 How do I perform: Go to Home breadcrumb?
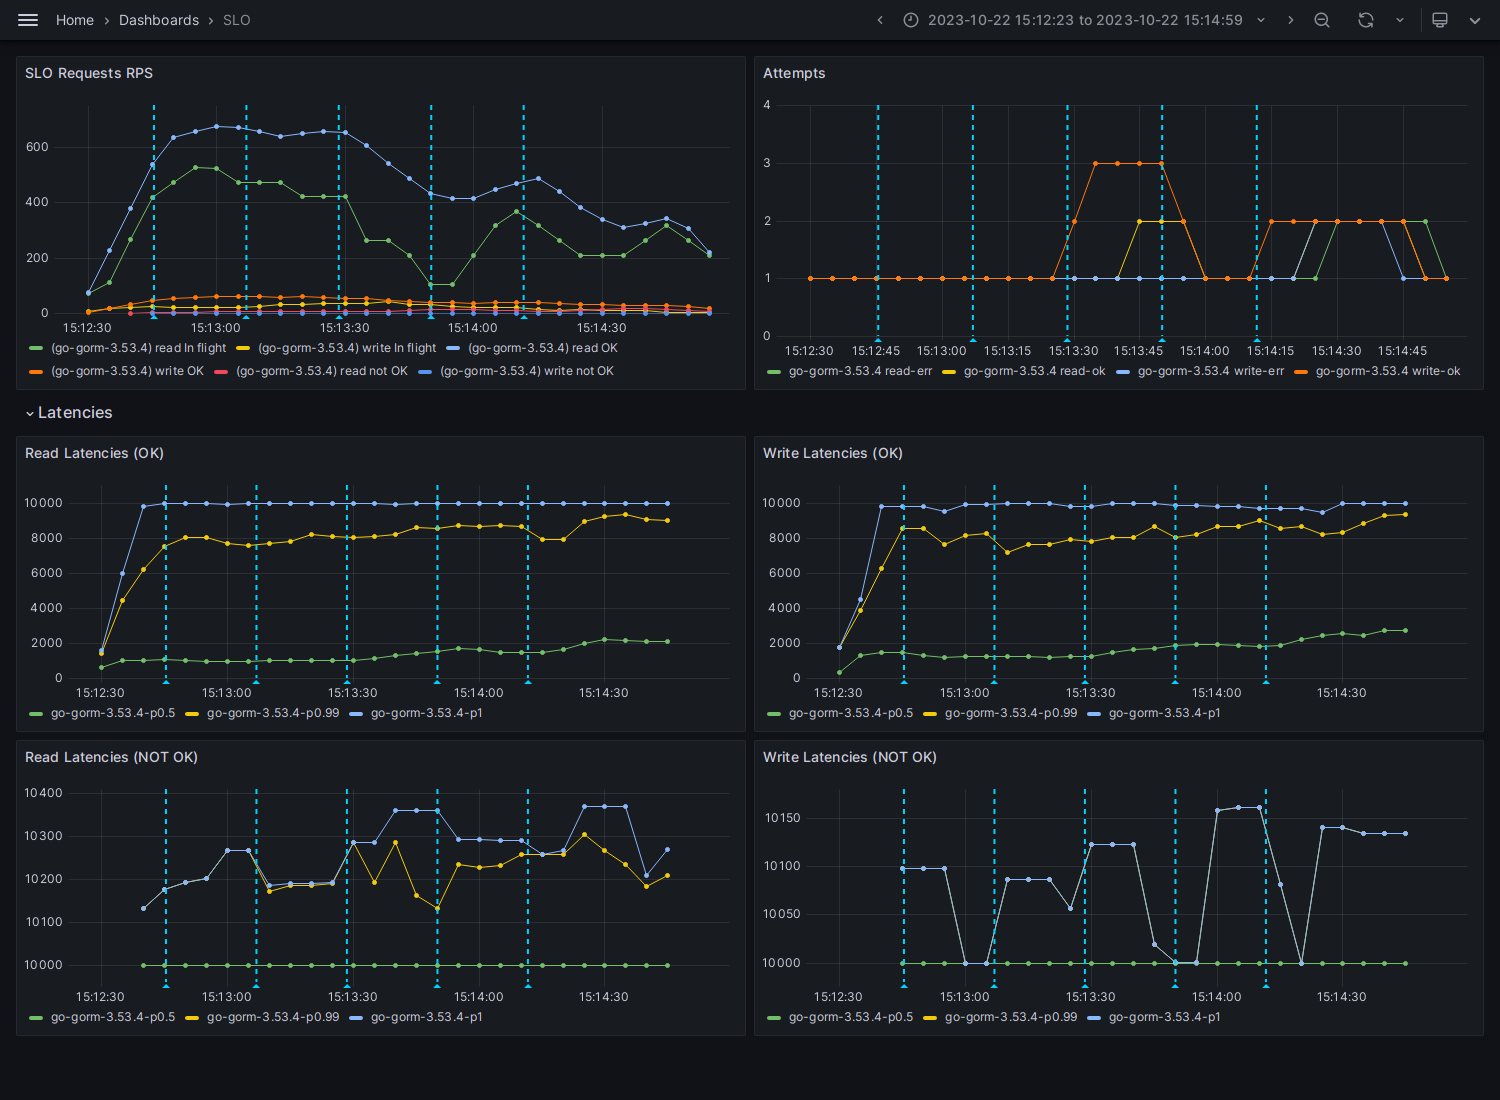[x=75, y=20]
